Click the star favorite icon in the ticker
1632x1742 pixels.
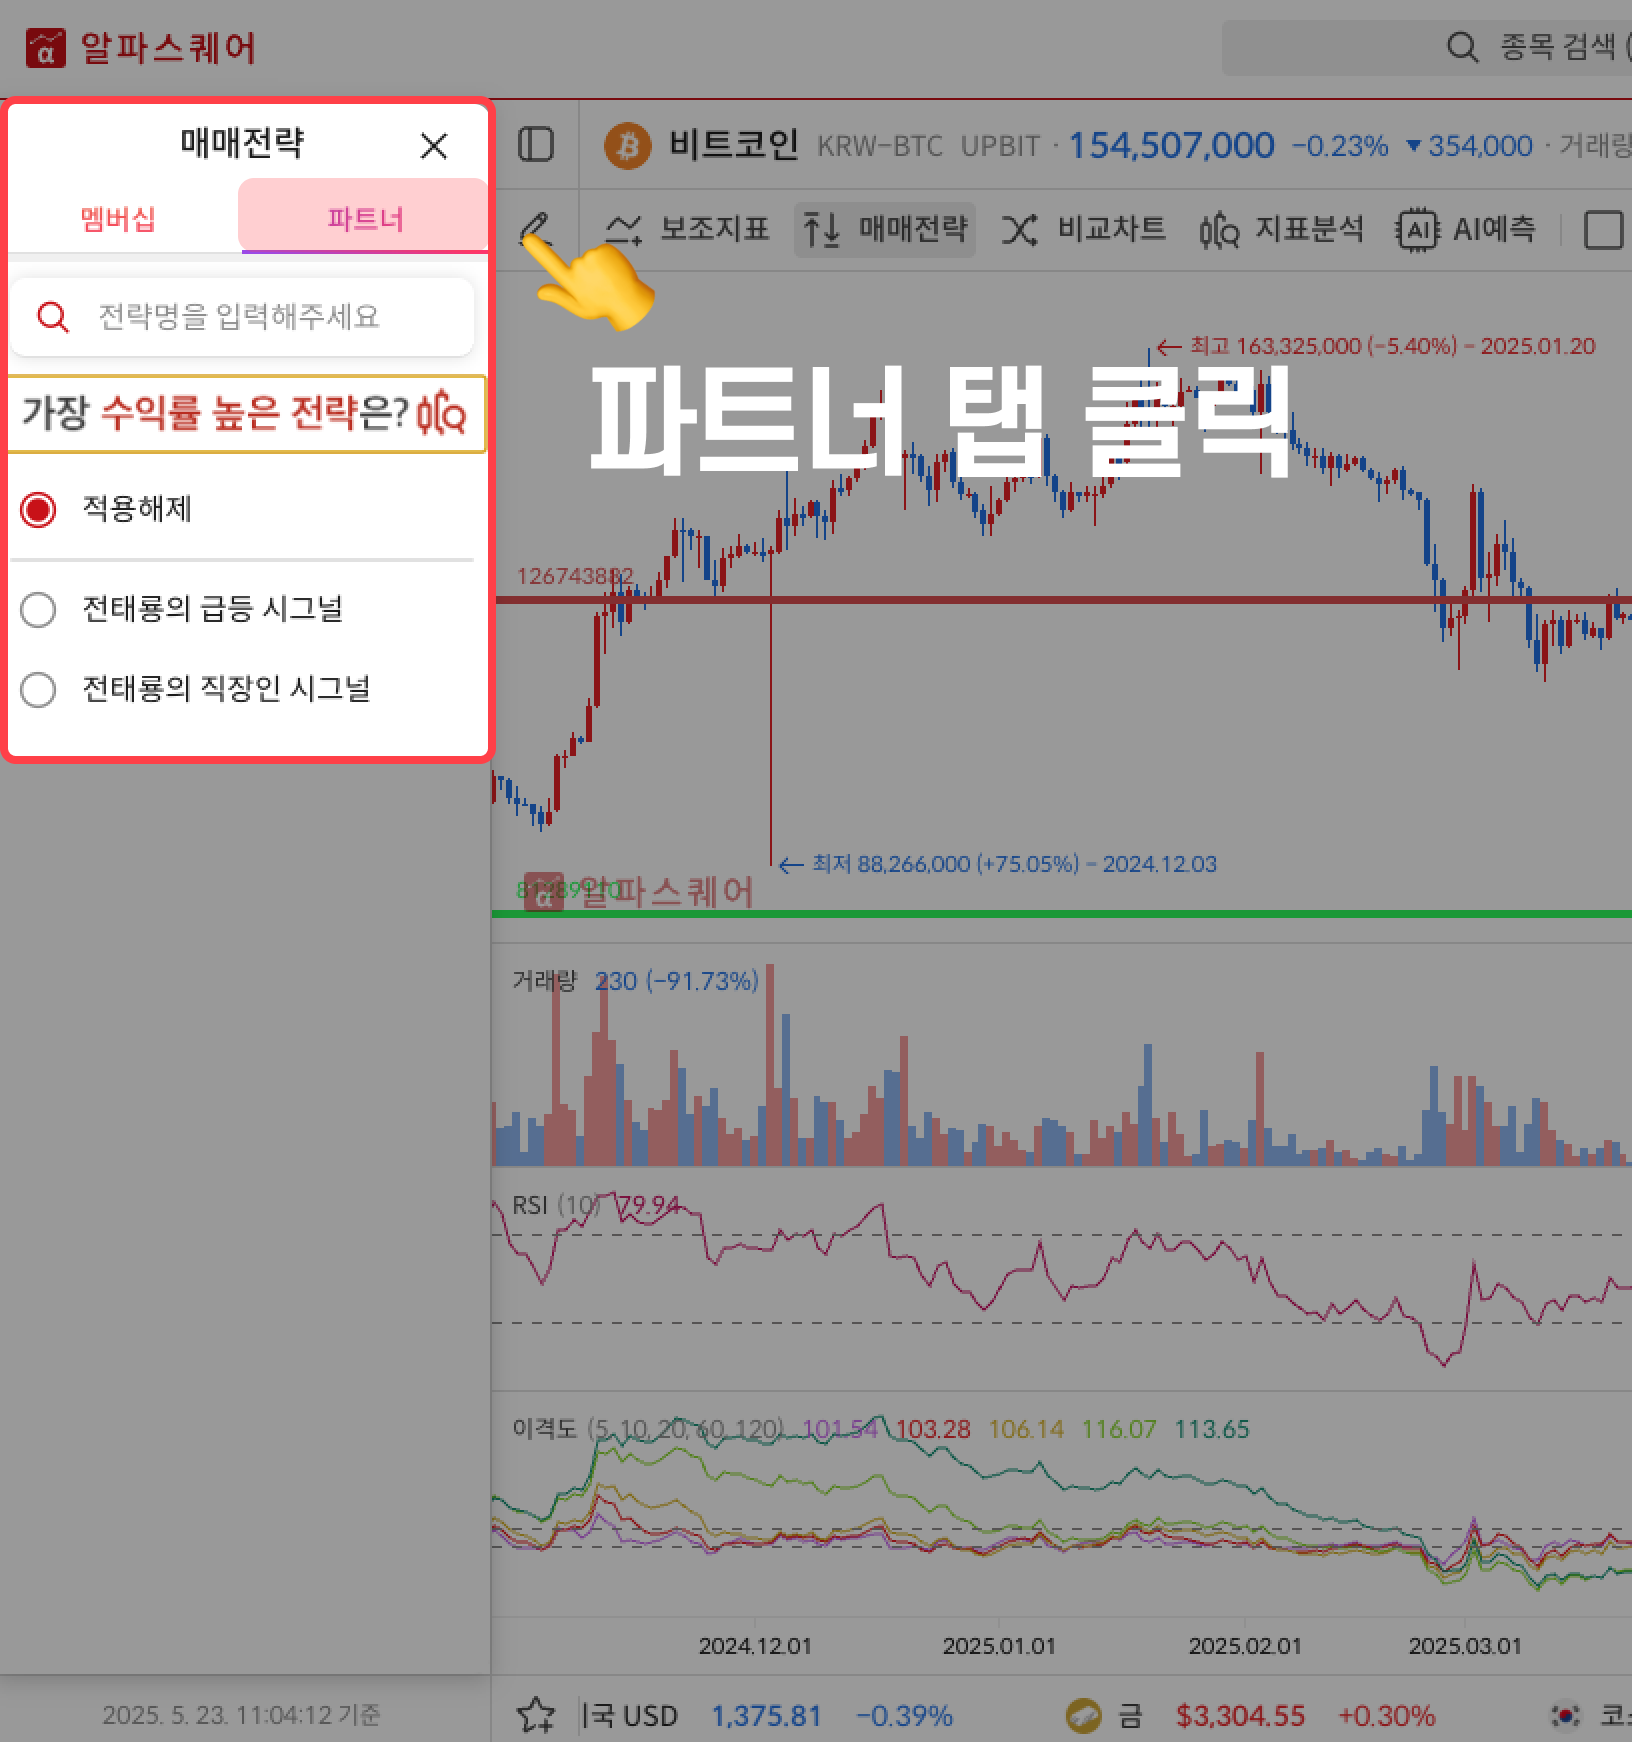[x=536, y=1715]
